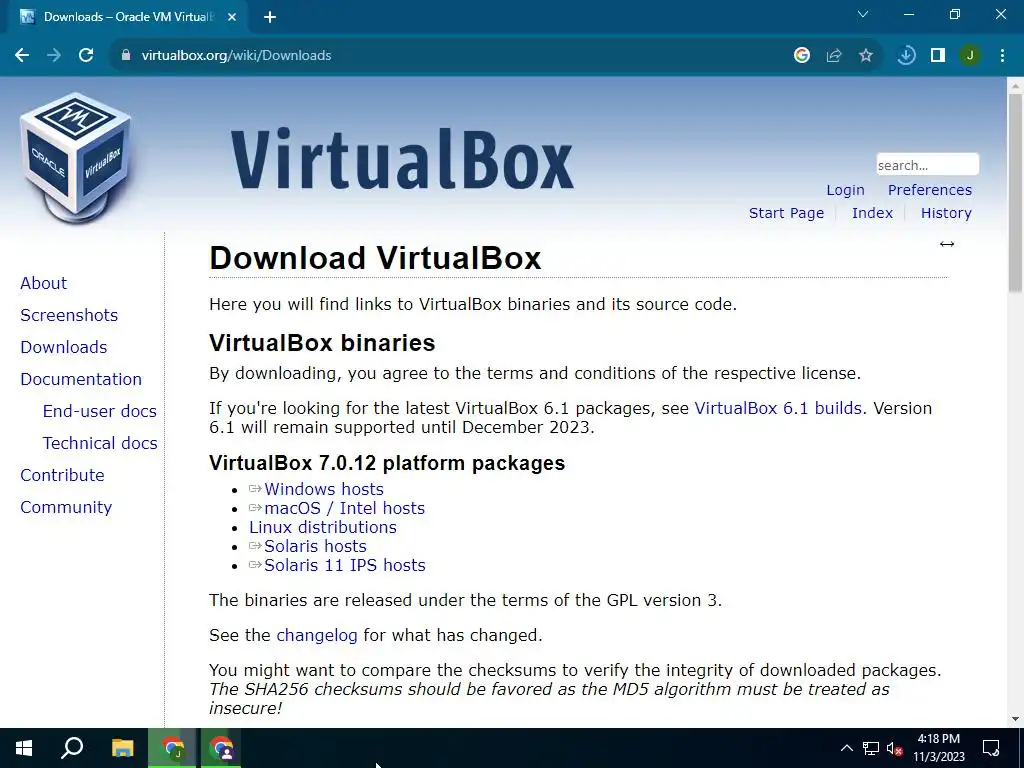
Task: Click the padlock site info icon
Action: click(x=125, y=56)
